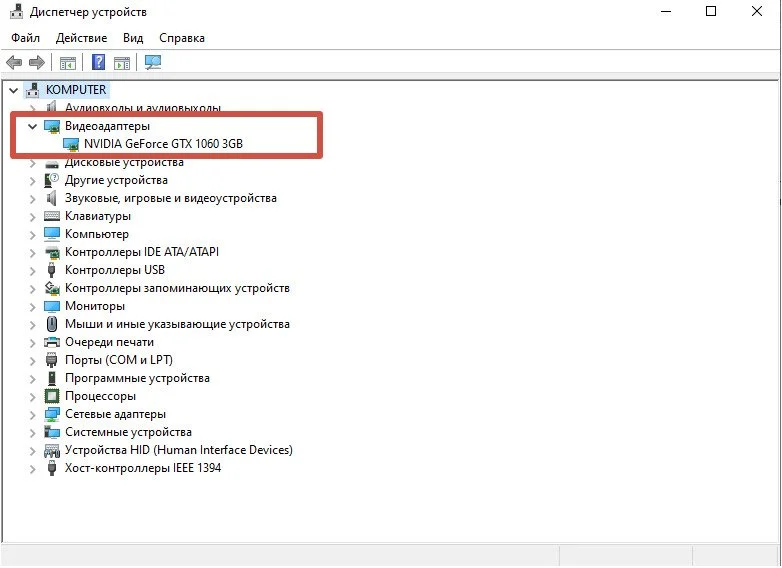The image size is (782, 568).
Task: Select the Компьютер row label
Action: coord(97,234)
